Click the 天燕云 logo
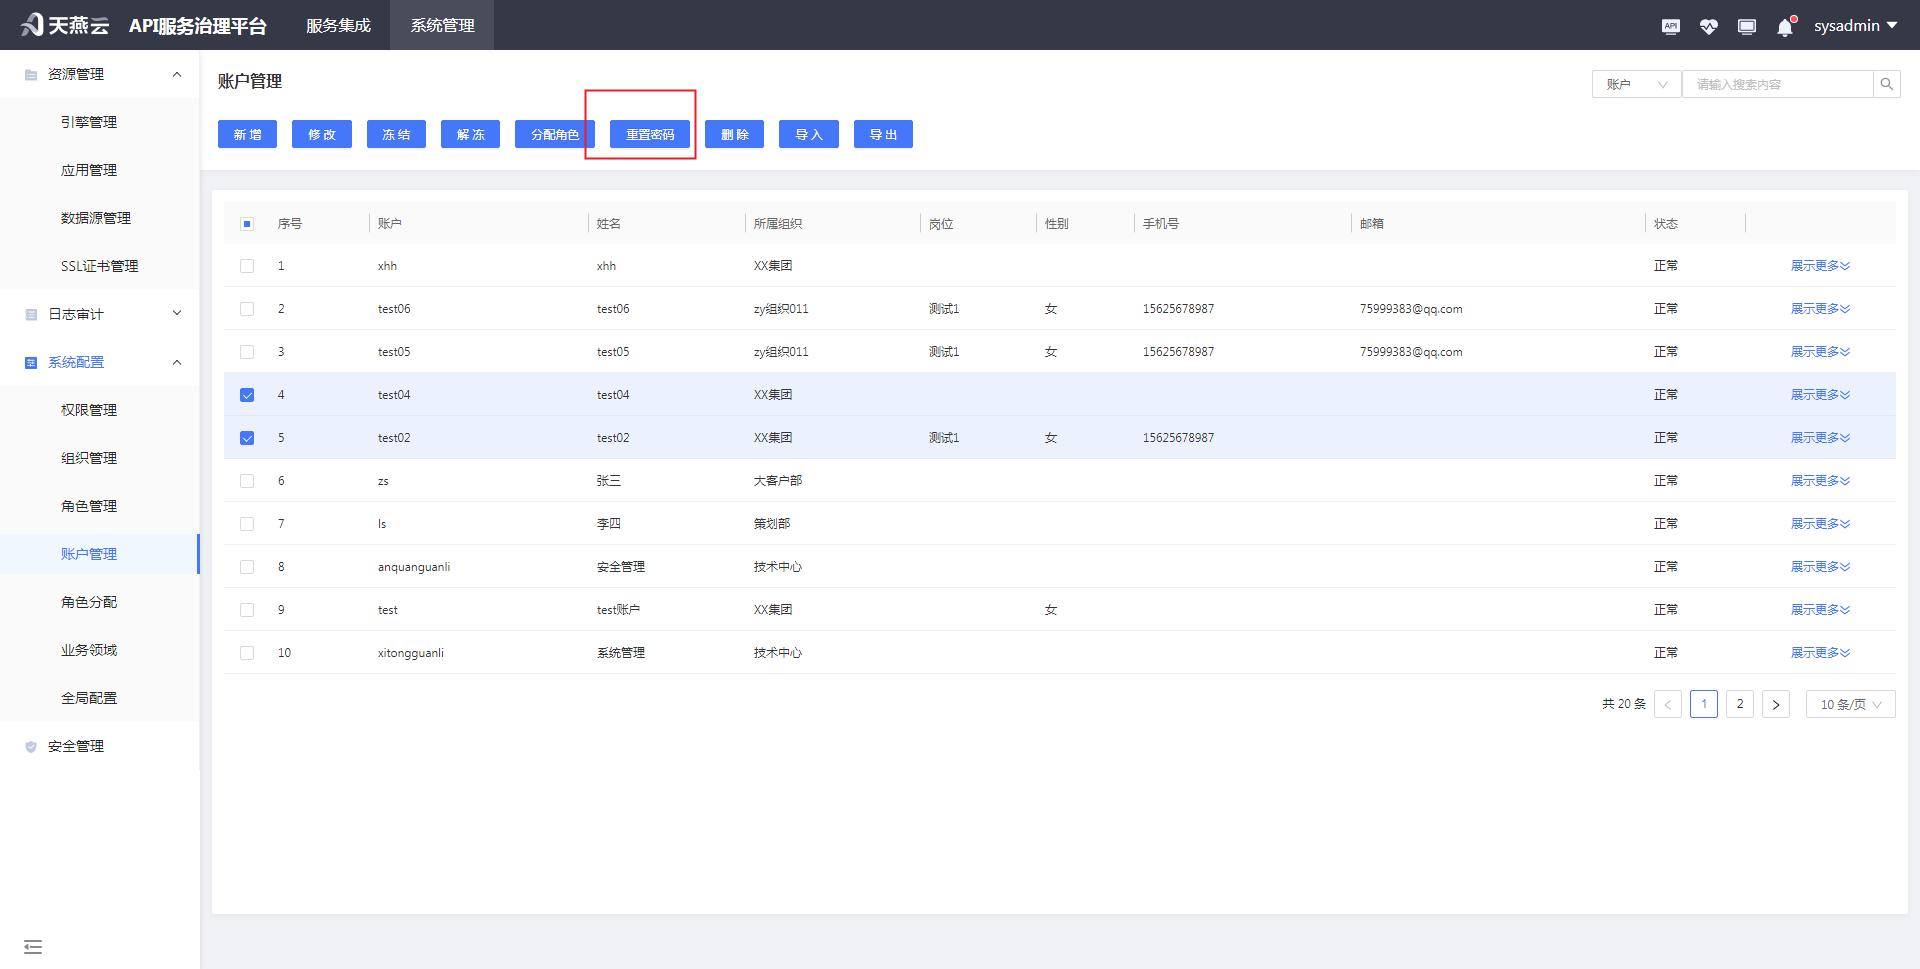Image resolution: width=1920 pixels, height=969 pixels. click(x=66, y=25)
